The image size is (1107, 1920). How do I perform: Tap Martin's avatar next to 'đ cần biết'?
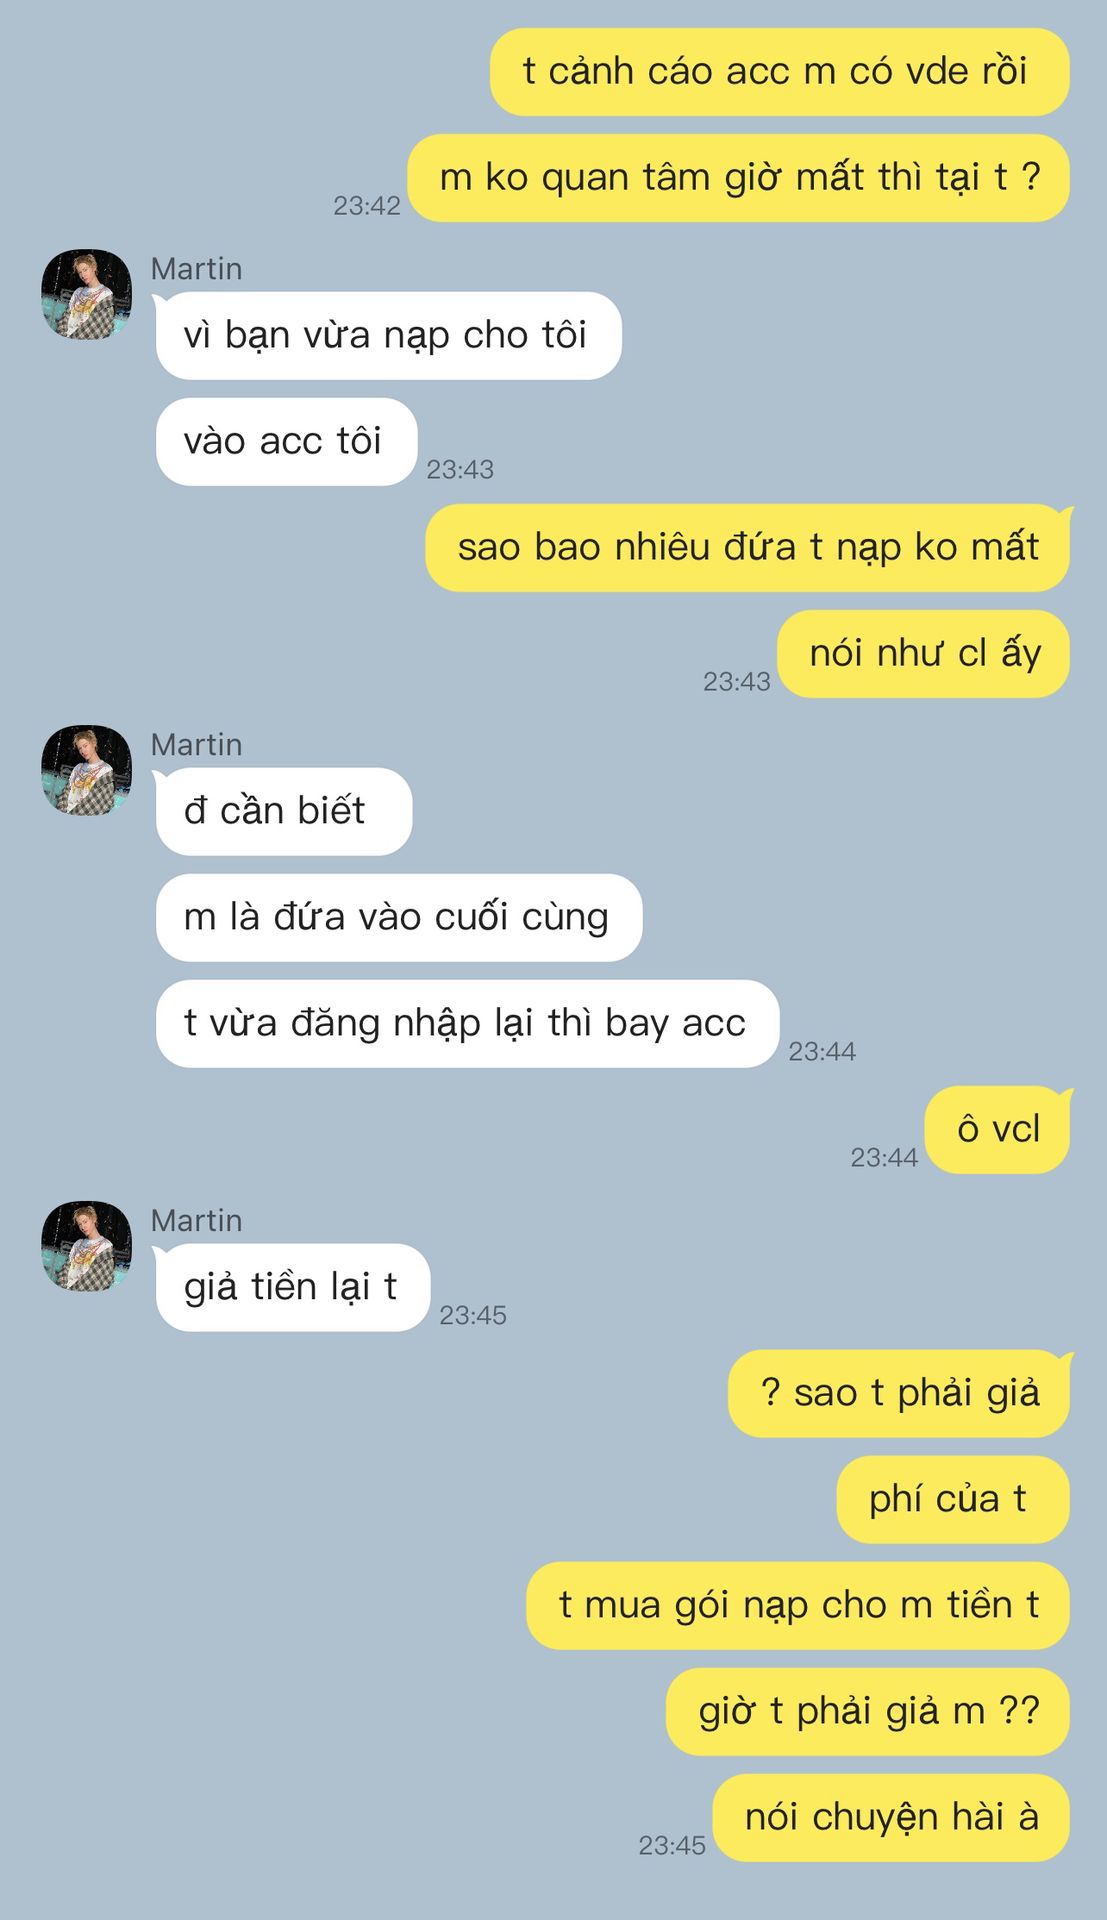(x=86, y=771)
